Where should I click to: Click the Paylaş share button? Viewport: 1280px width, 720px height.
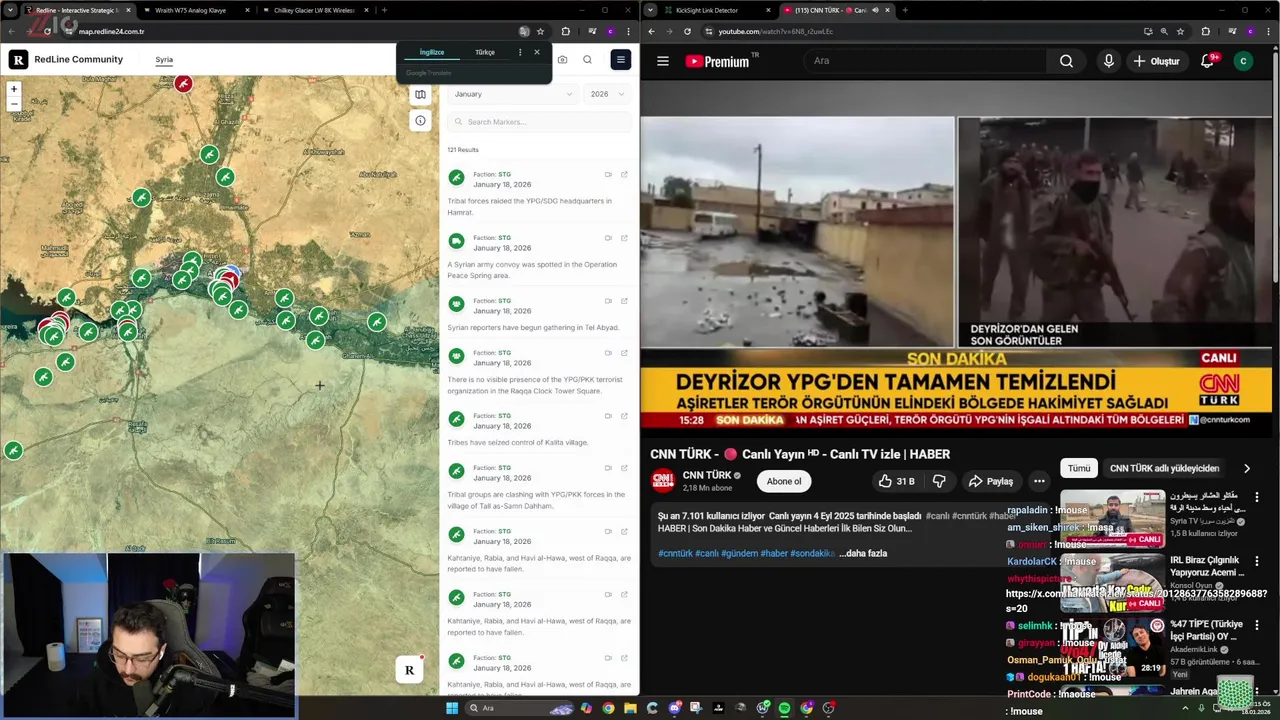(x=990, y=481)
